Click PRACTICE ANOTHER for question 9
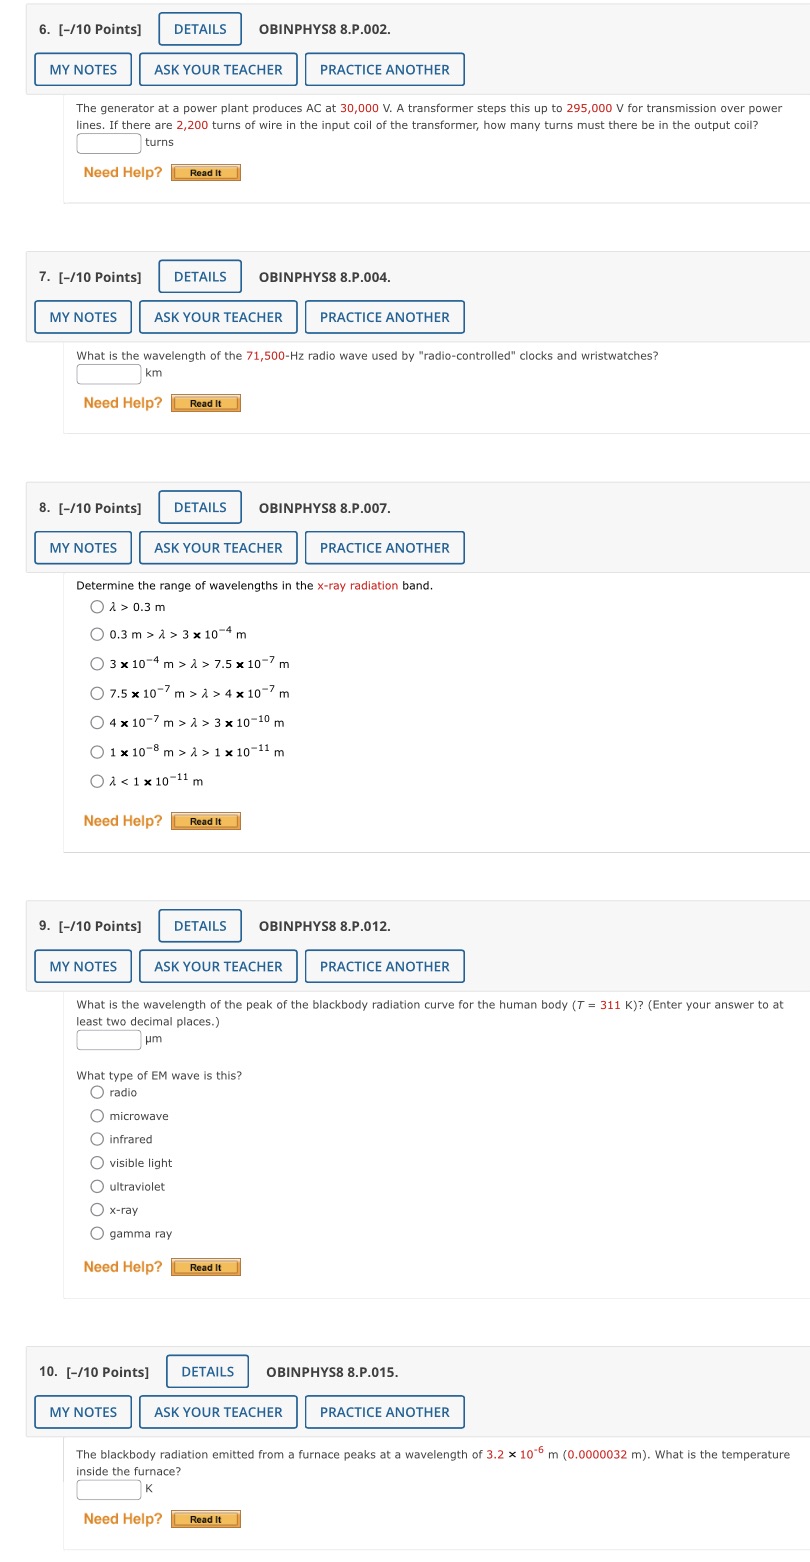810x1562 pixels. click(x=385, y=966)
